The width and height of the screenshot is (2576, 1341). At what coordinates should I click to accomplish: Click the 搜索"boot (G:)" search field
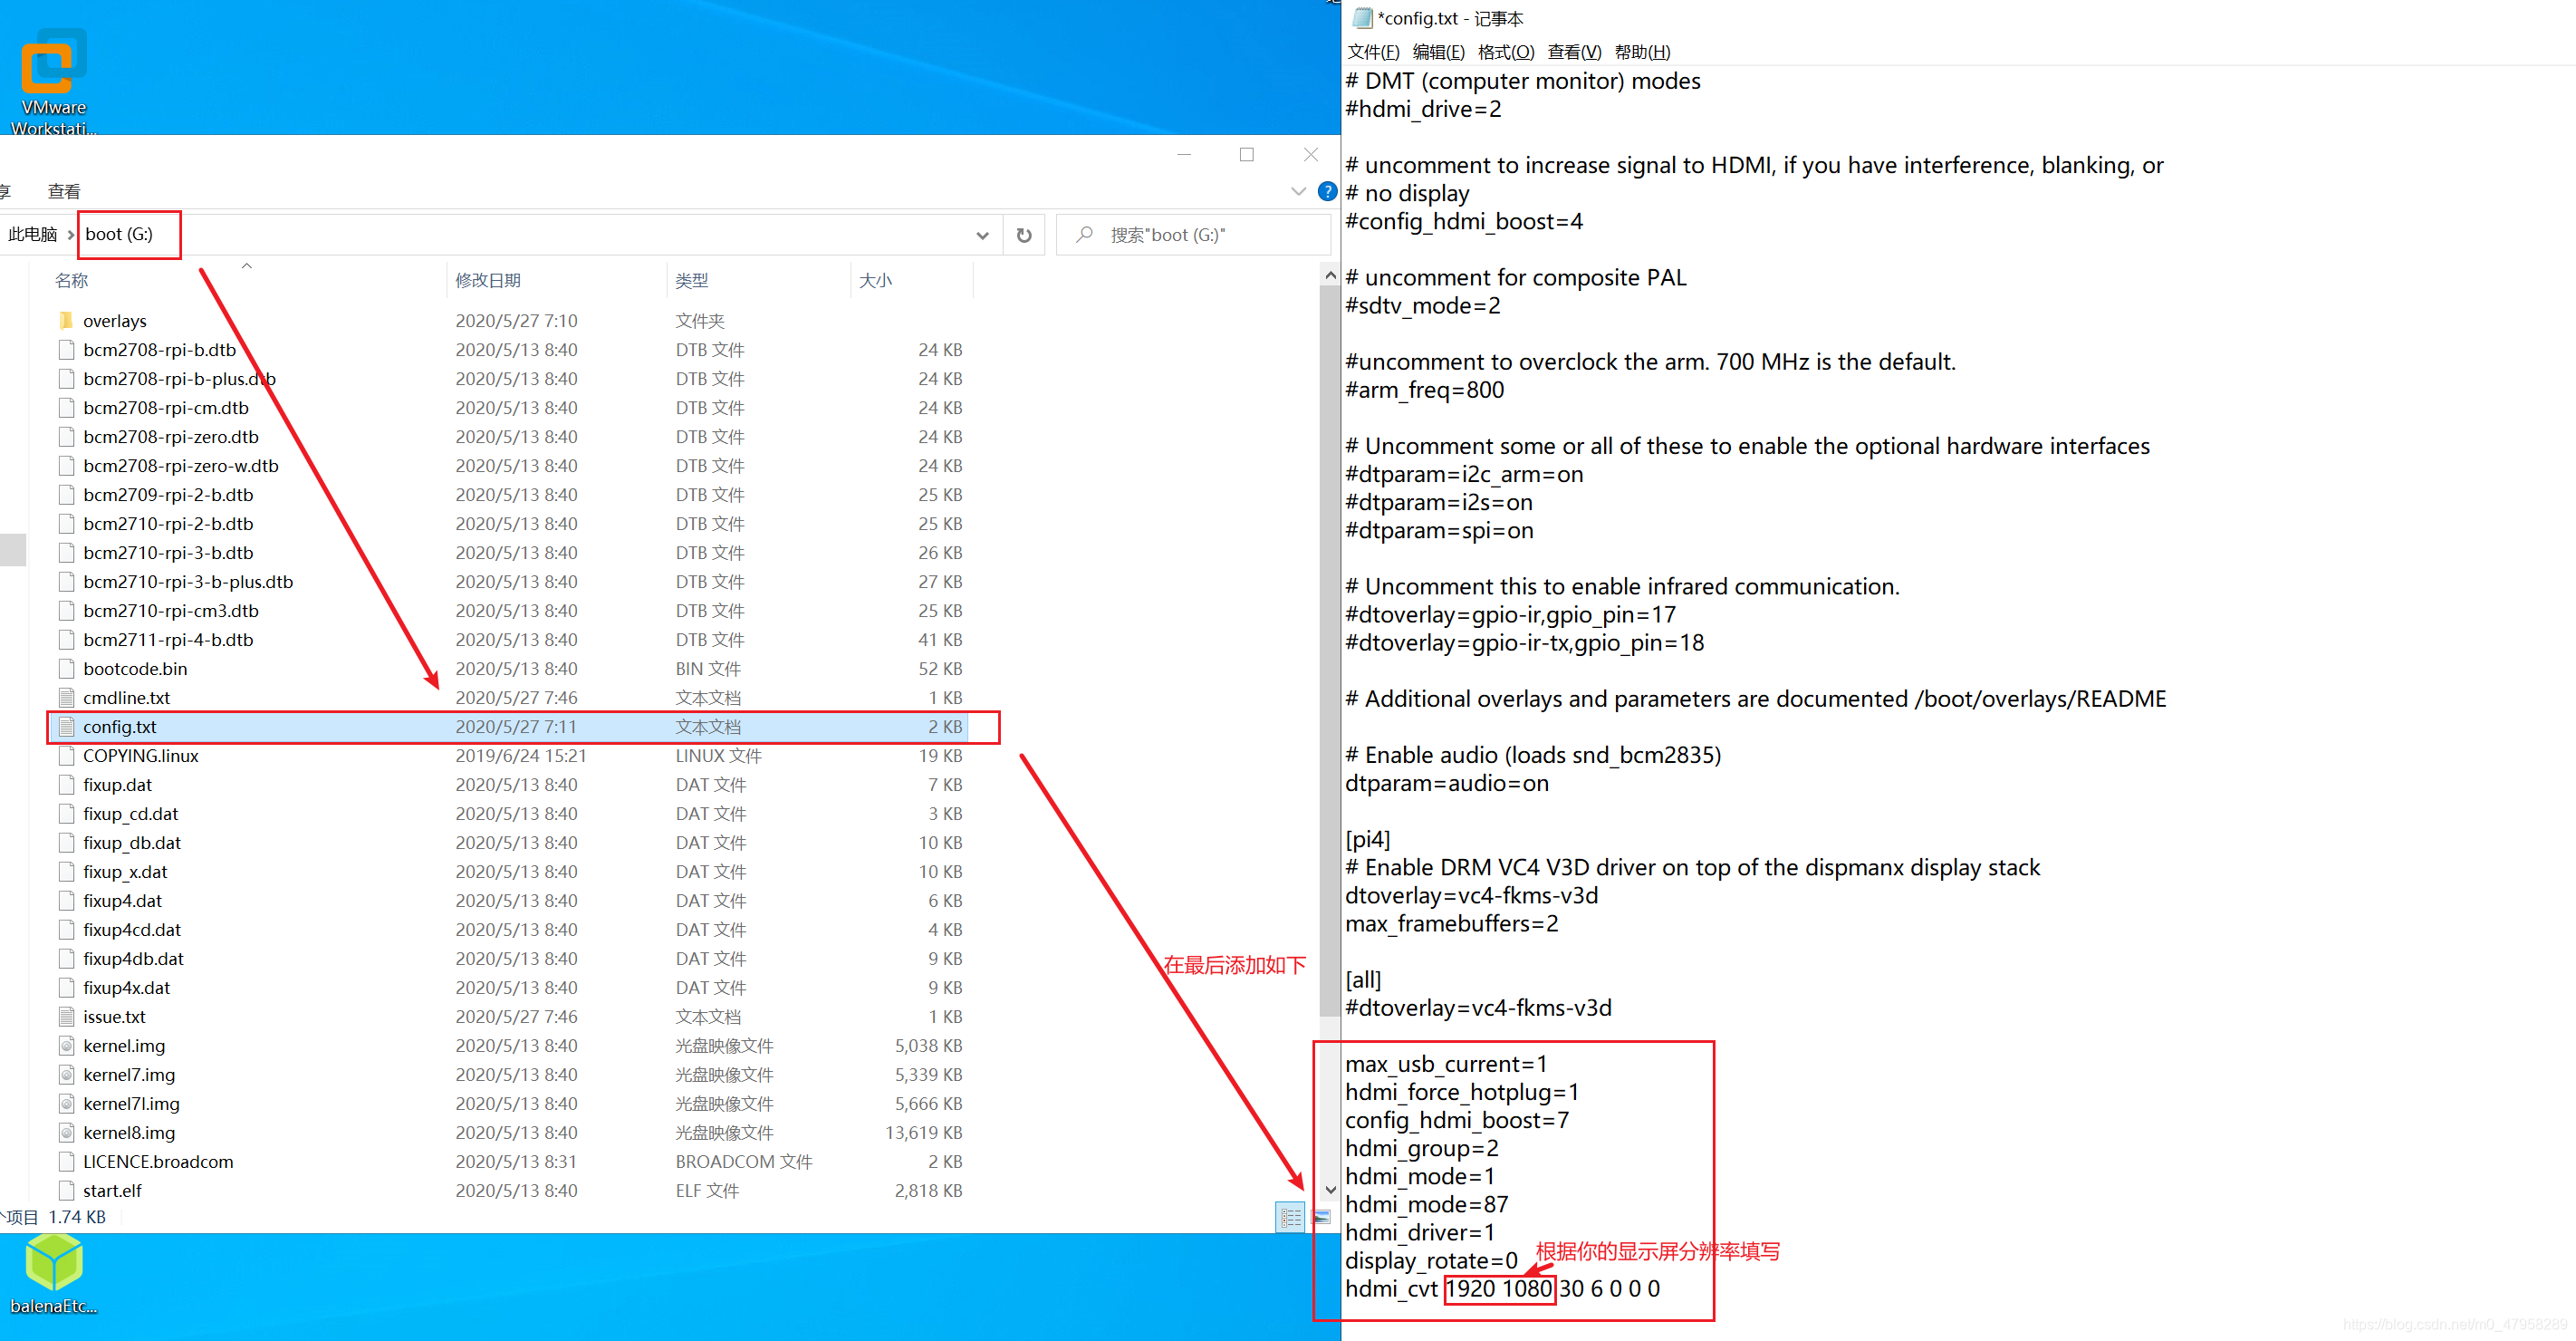1193,235
